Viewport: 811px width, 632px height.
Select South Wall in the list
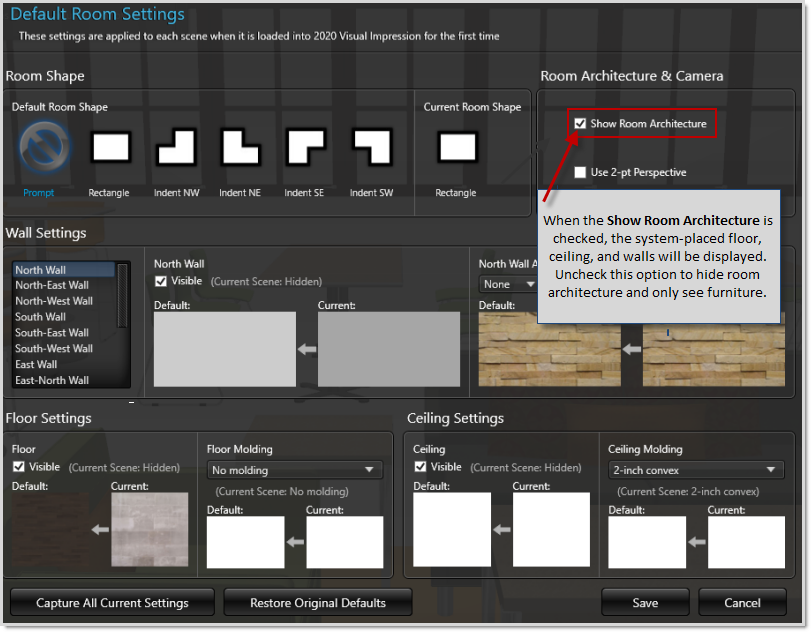coord(64,317)
